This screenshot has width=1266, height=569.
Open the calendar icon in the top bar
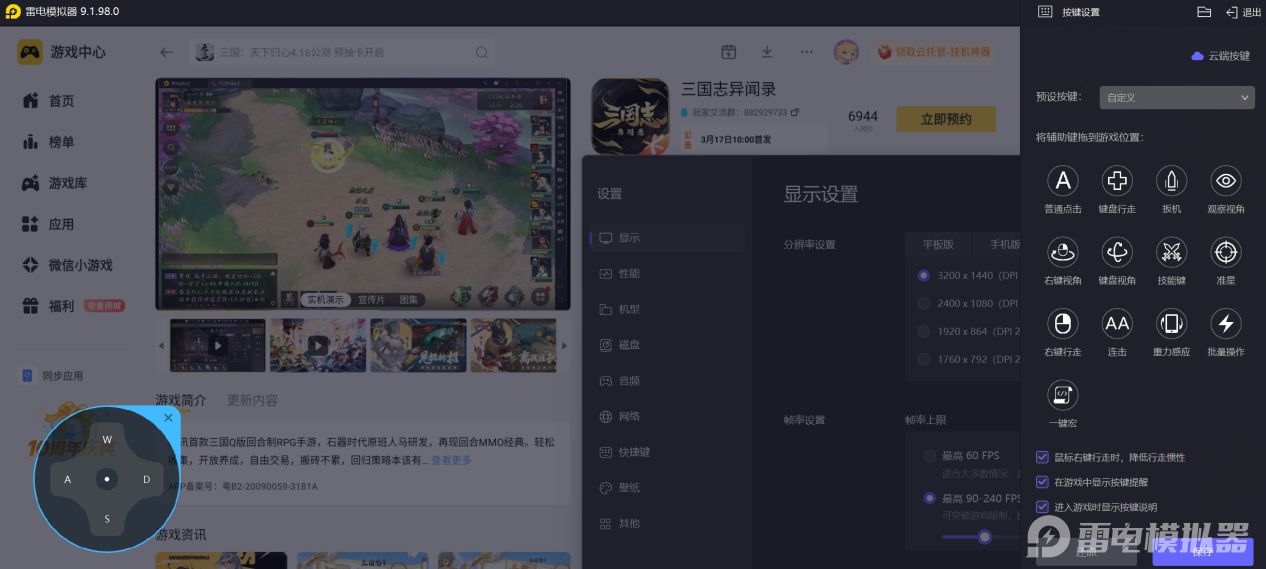(729, 52)
